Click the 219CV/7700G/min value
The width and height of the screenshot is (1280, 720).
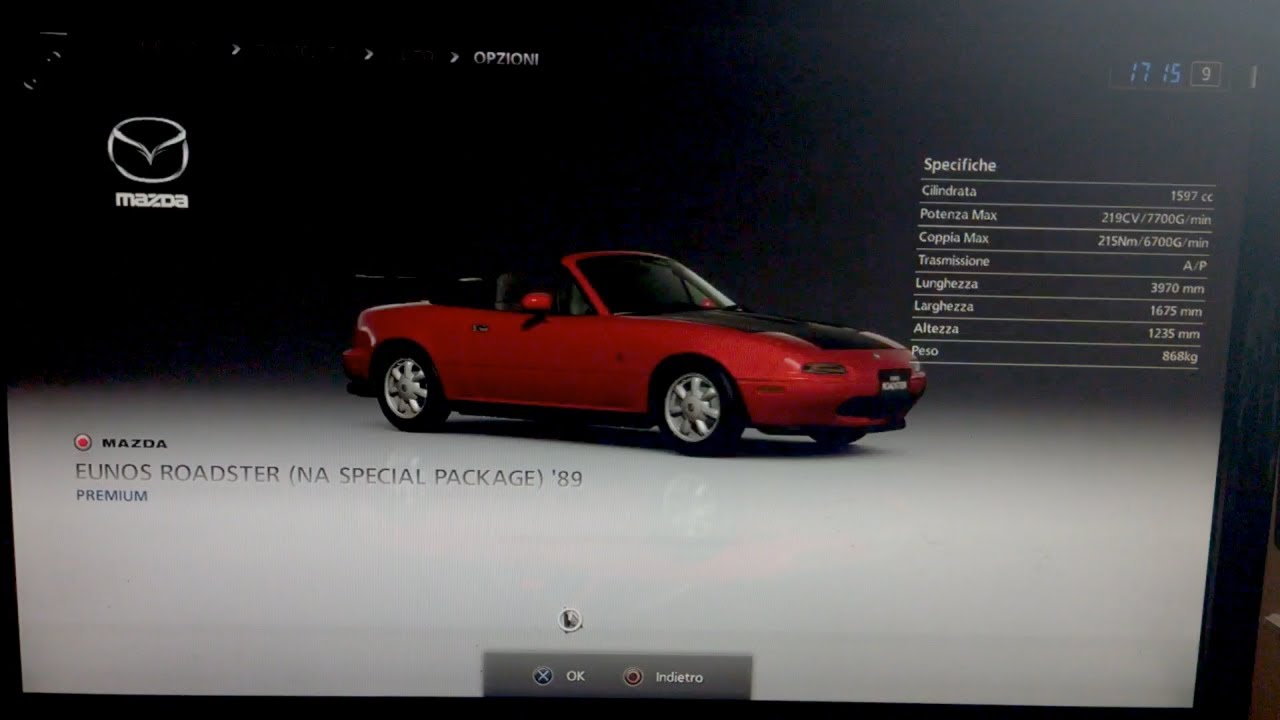click(1157, 219)
